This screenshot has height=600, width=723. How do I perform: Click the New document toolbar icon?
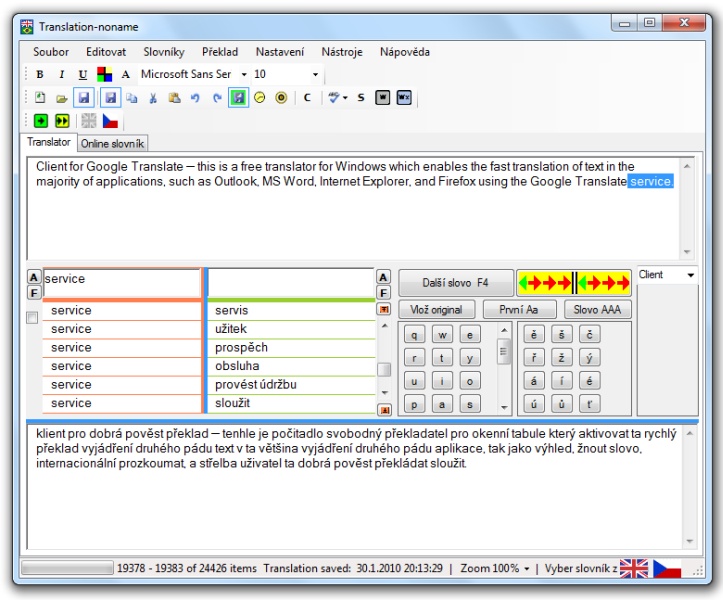click(x=40, y=98)
